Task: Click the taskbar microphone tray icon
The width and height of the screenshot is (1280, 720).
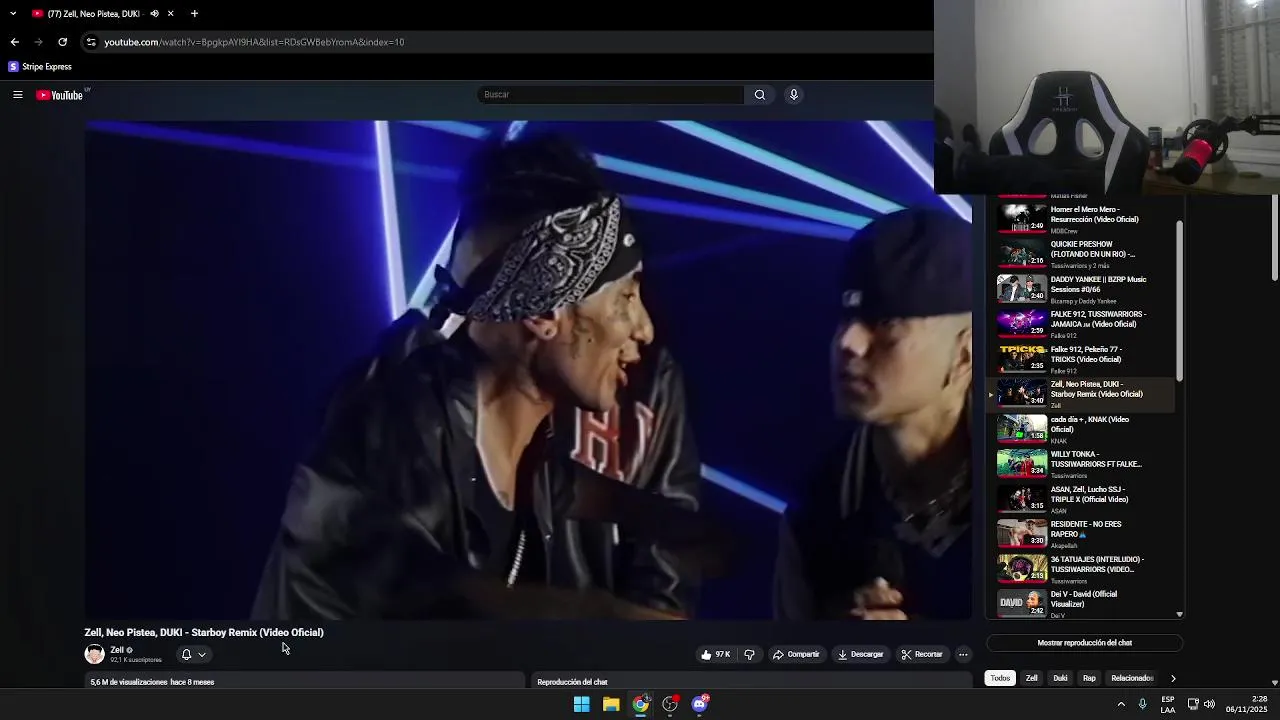Action: 1142,704
